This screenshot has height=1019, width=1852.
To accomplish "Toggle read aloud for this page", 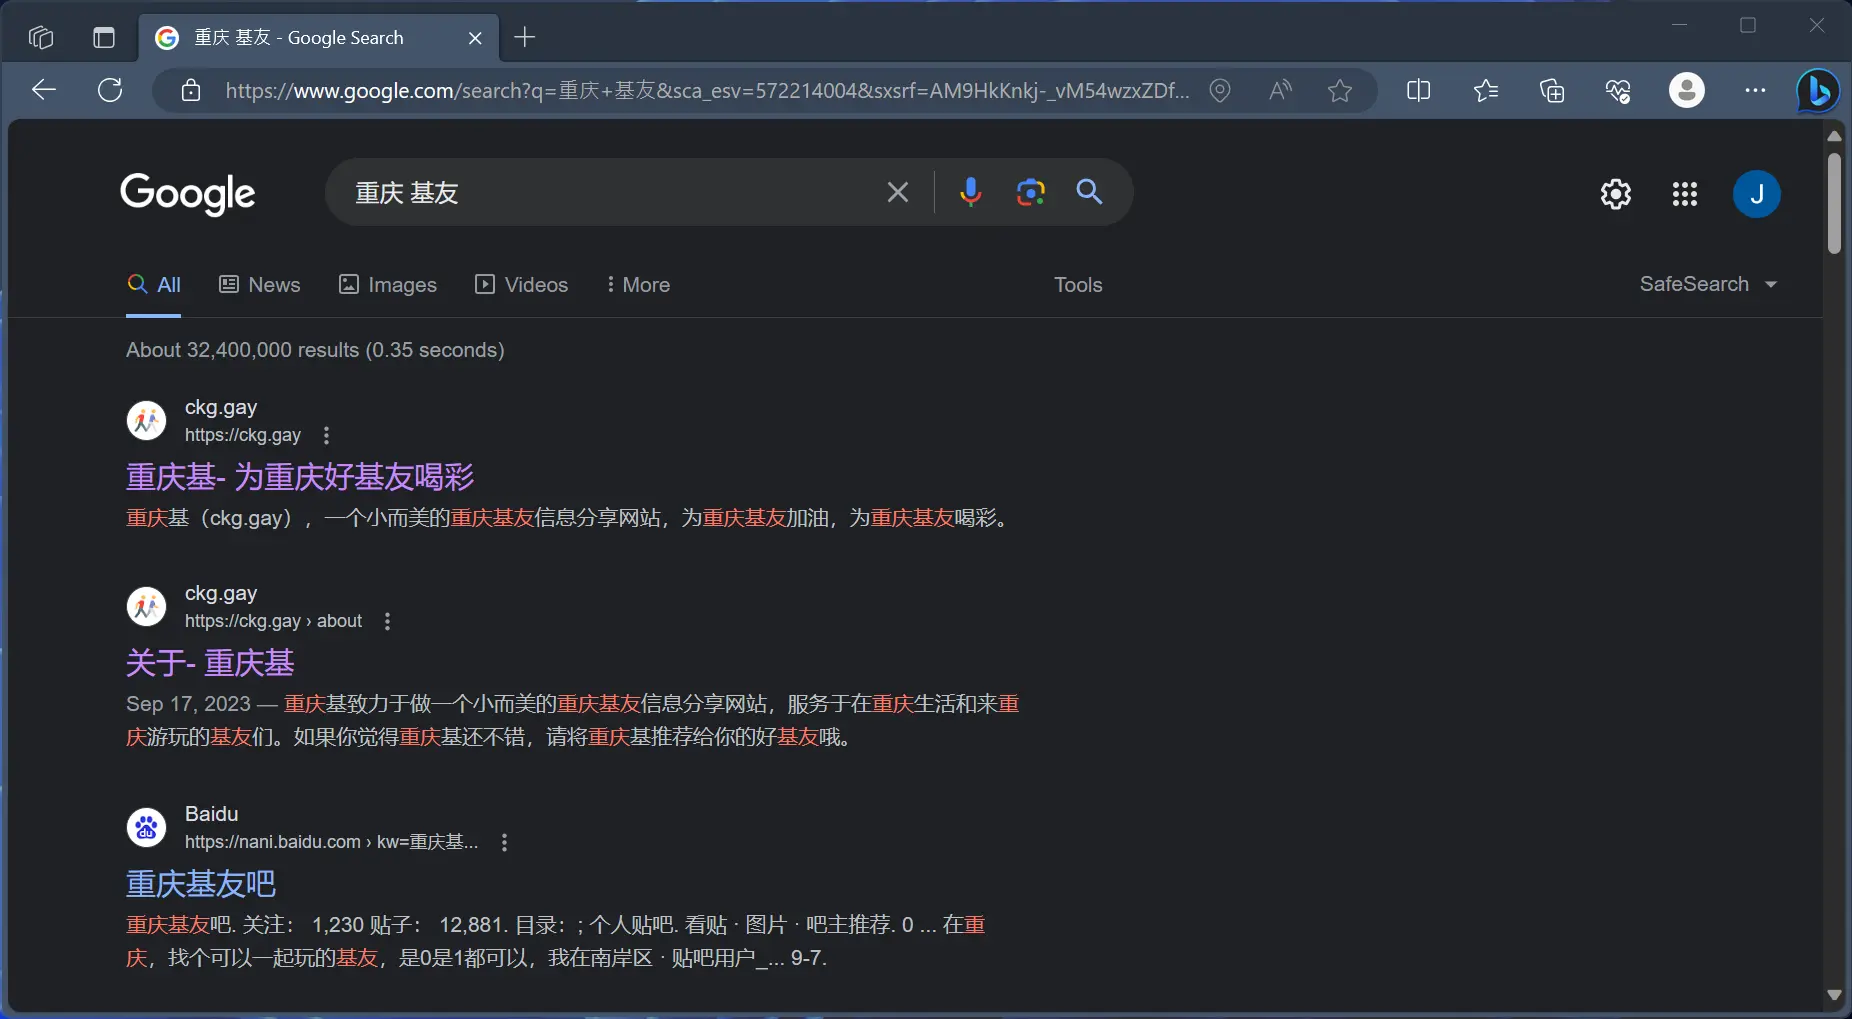I will tap(1279, 91).
